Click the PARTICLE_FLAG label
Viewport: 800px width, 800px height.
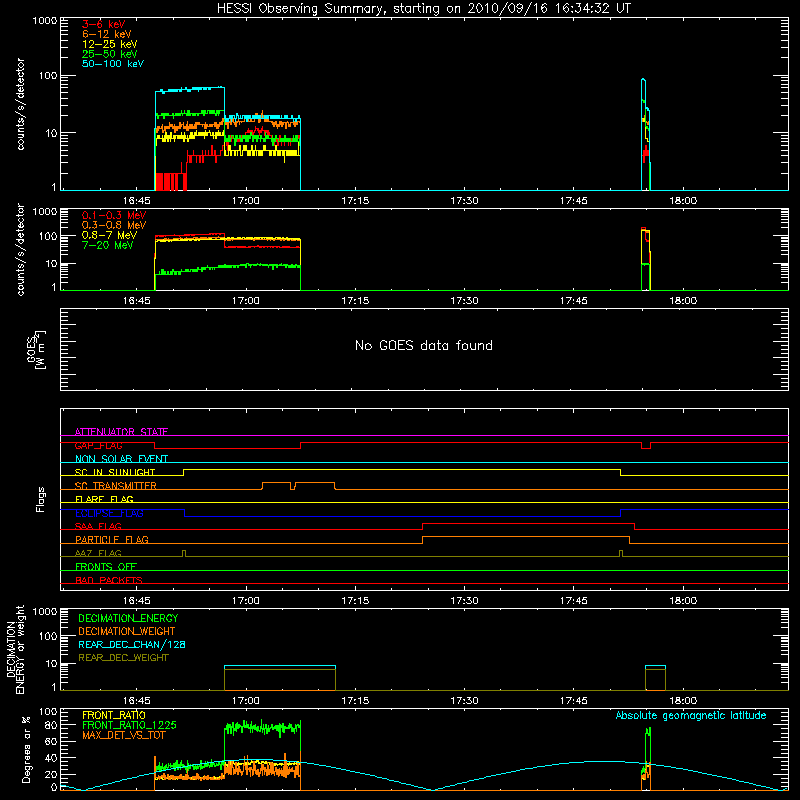(x=112, y=539)
